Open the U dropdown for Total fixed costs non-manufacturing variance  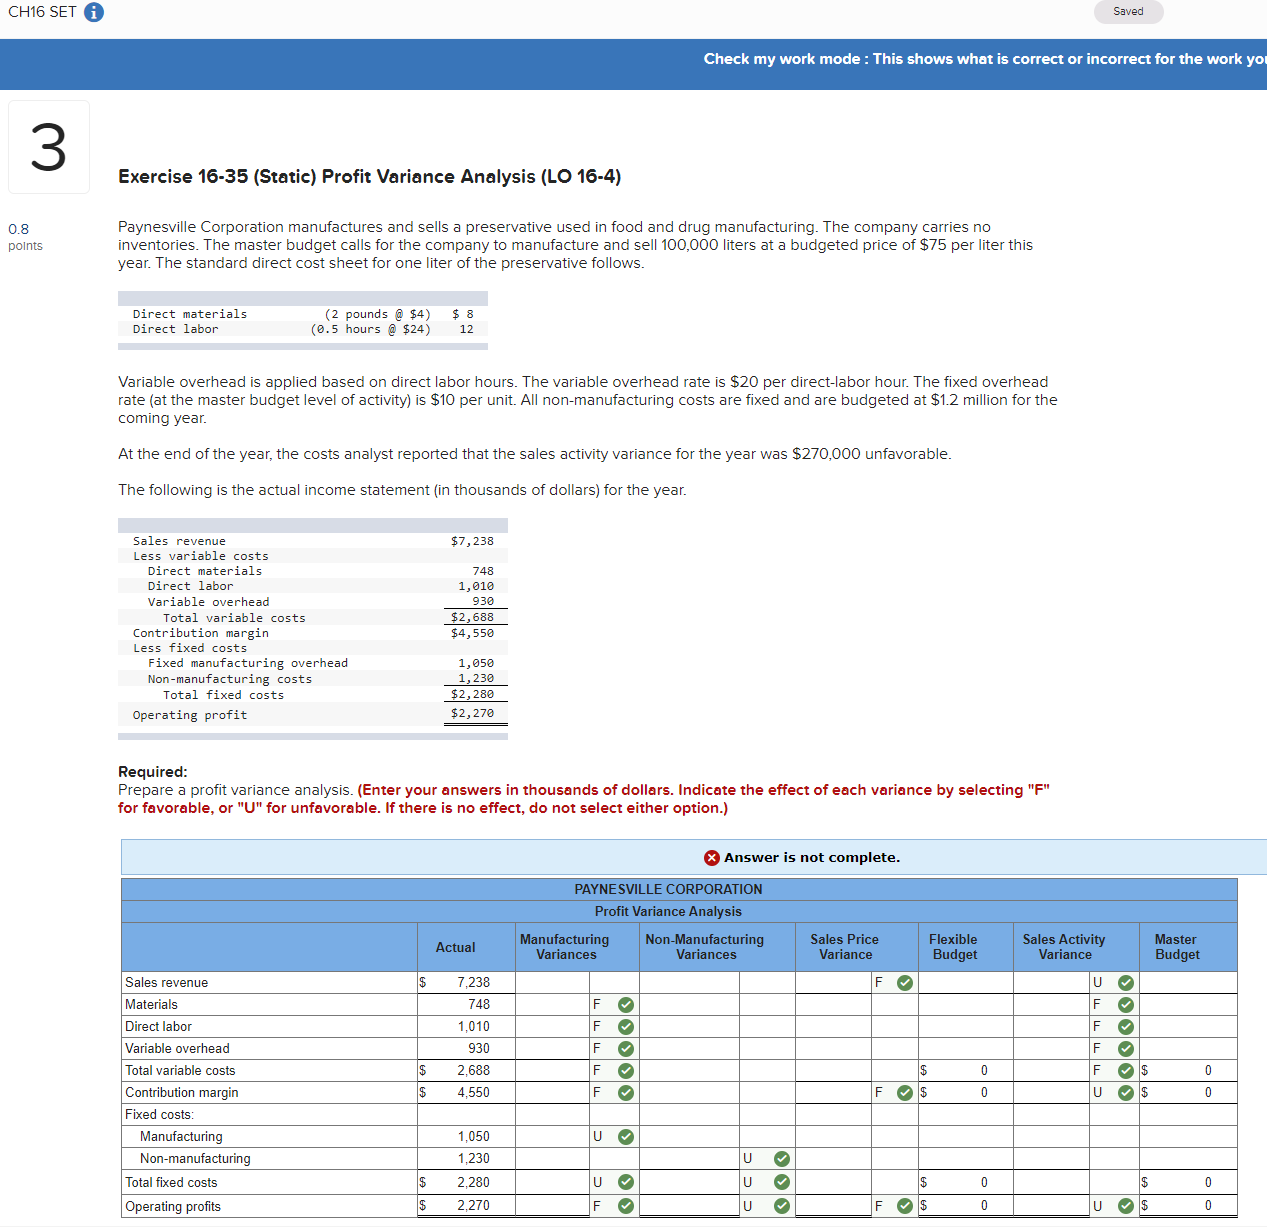pyautogui.click(x=746, y=1182)
